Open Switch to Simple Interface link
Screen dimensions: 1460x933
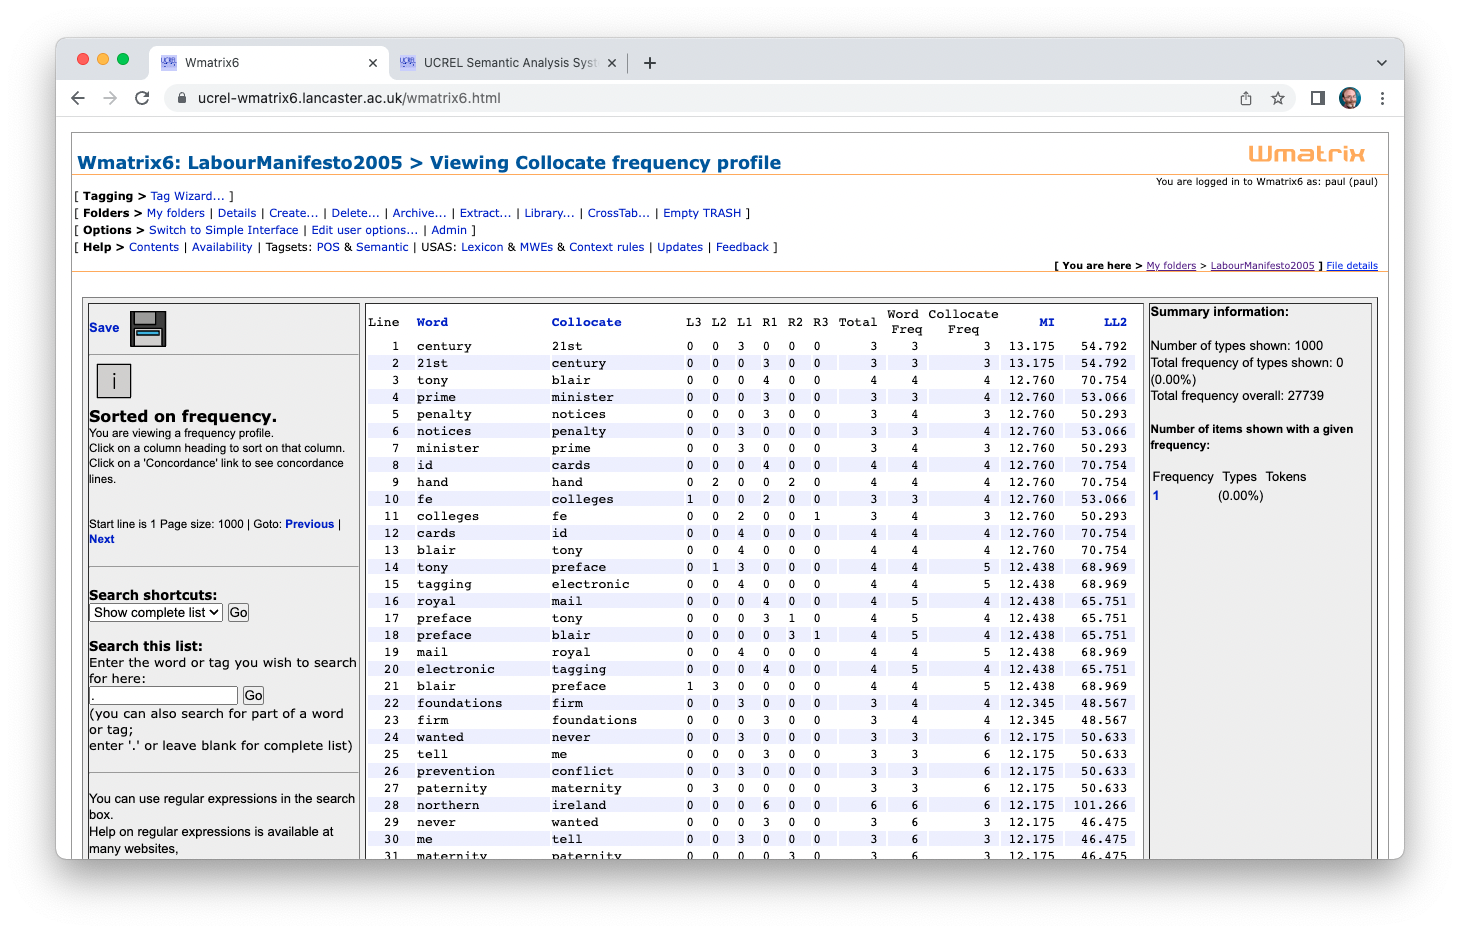223,230
